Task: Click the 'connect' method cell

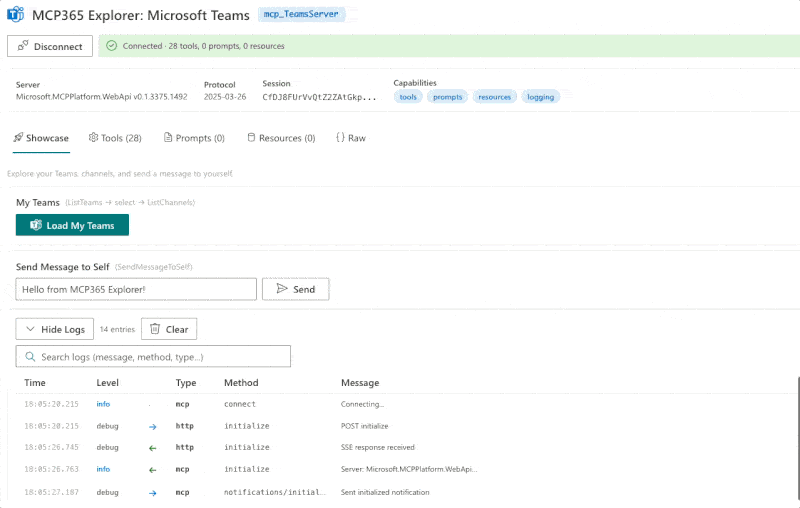Action: 240,404
